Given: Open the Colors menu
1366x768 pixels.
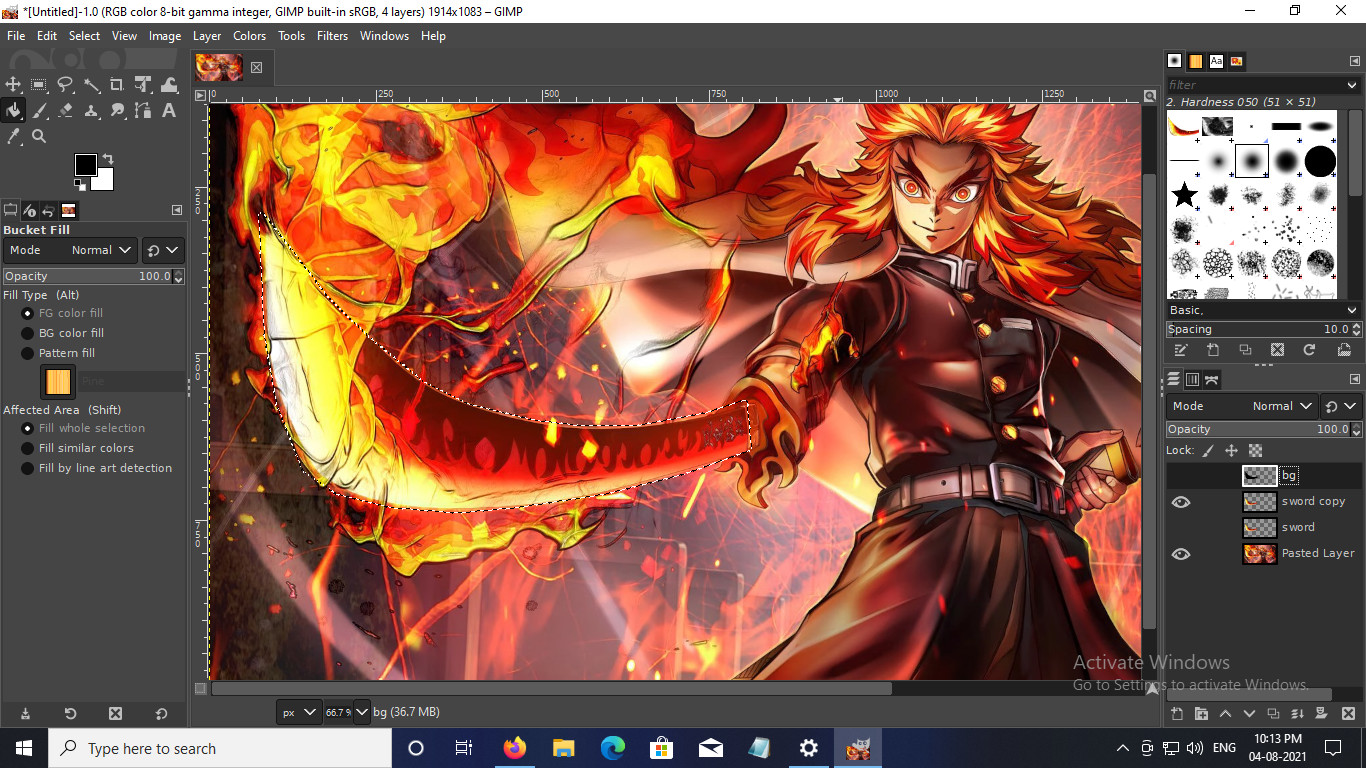Looking at the screenshot, I should pos(250,36).
